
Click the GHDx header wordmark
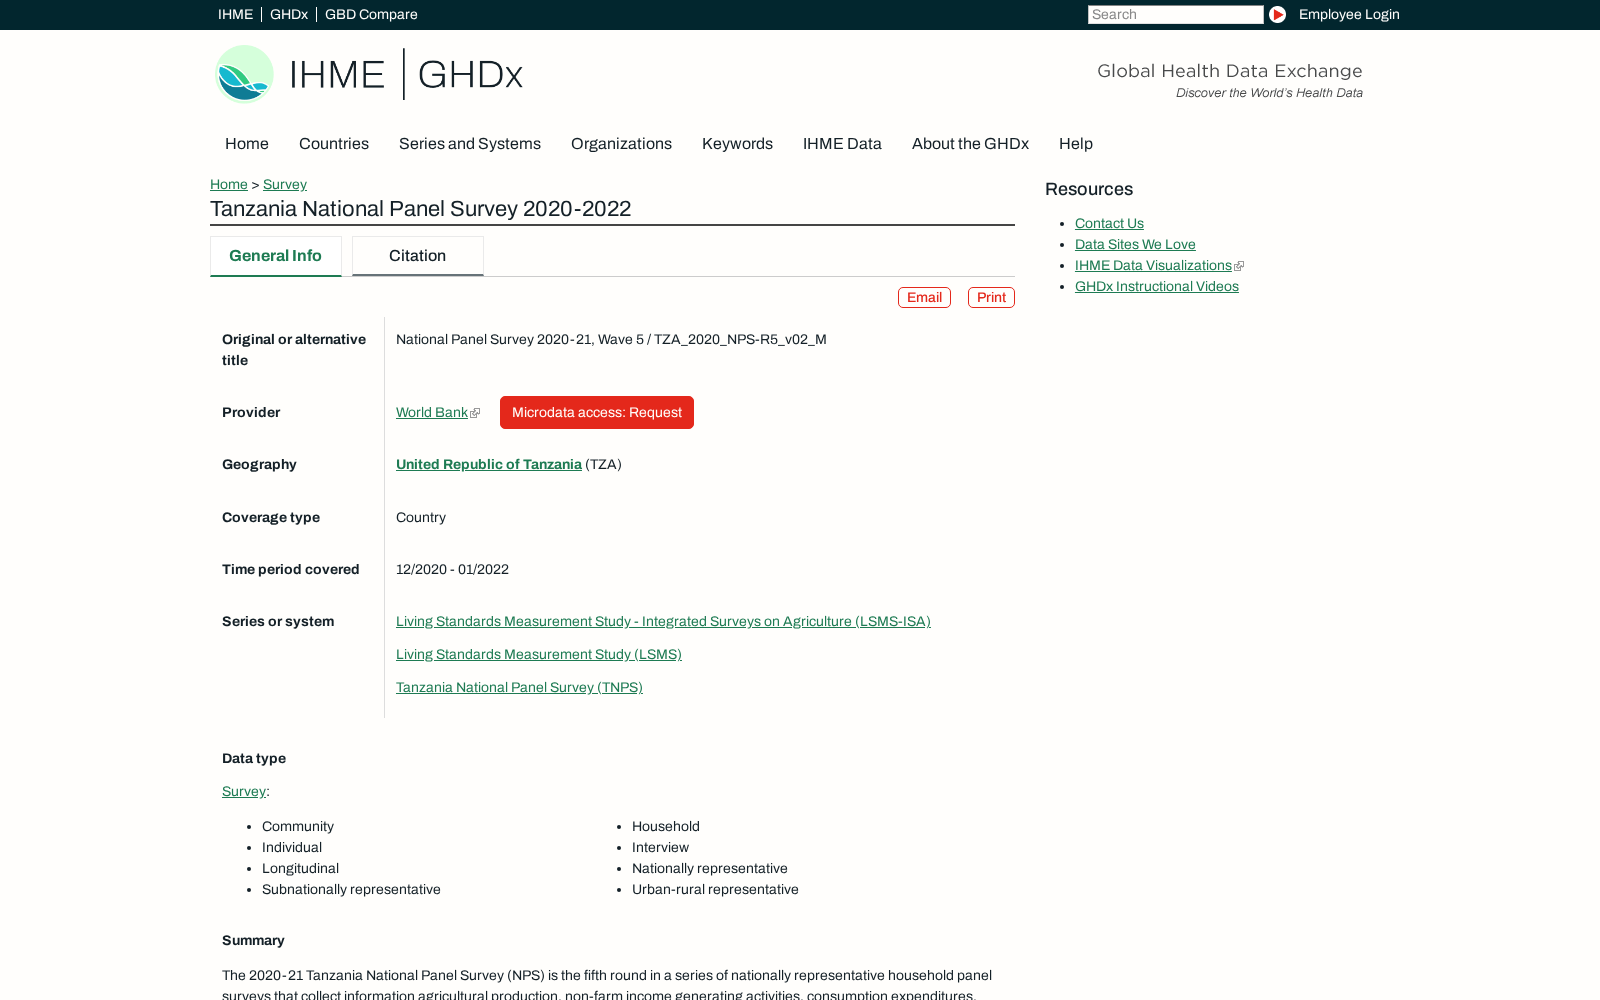470,75
